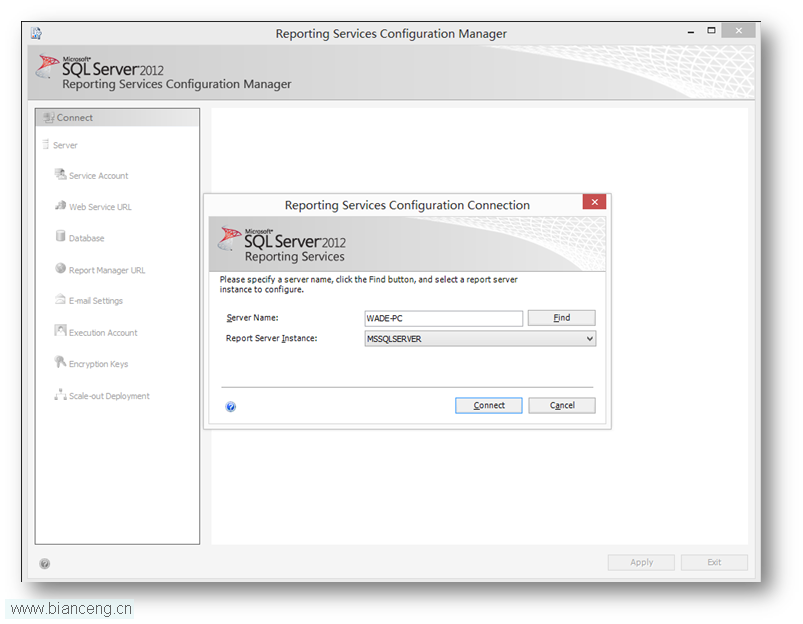Open the Report Manager URL page
This screenshot has height=624, width=803.
[107, 270]
